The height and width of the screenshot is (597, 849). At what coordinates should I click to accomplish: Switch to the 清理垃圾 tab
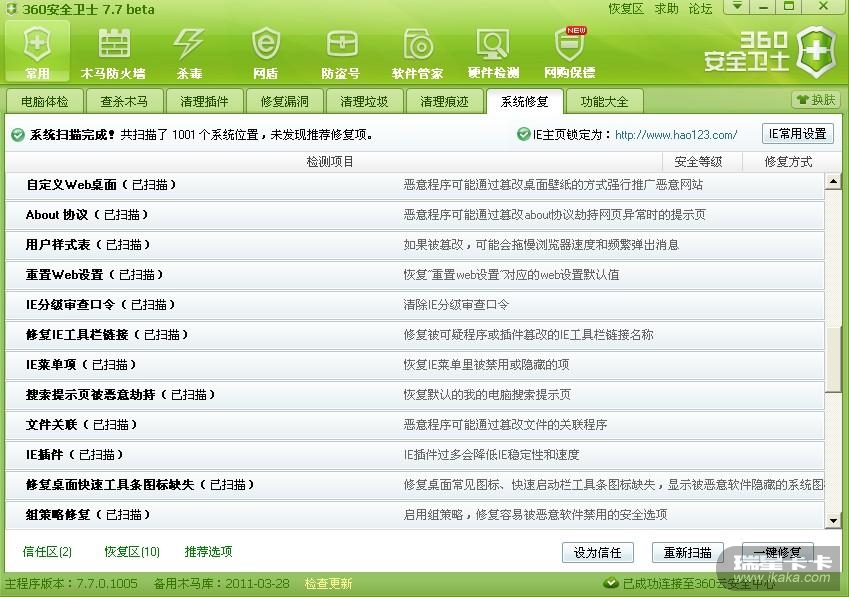[364, 101]
